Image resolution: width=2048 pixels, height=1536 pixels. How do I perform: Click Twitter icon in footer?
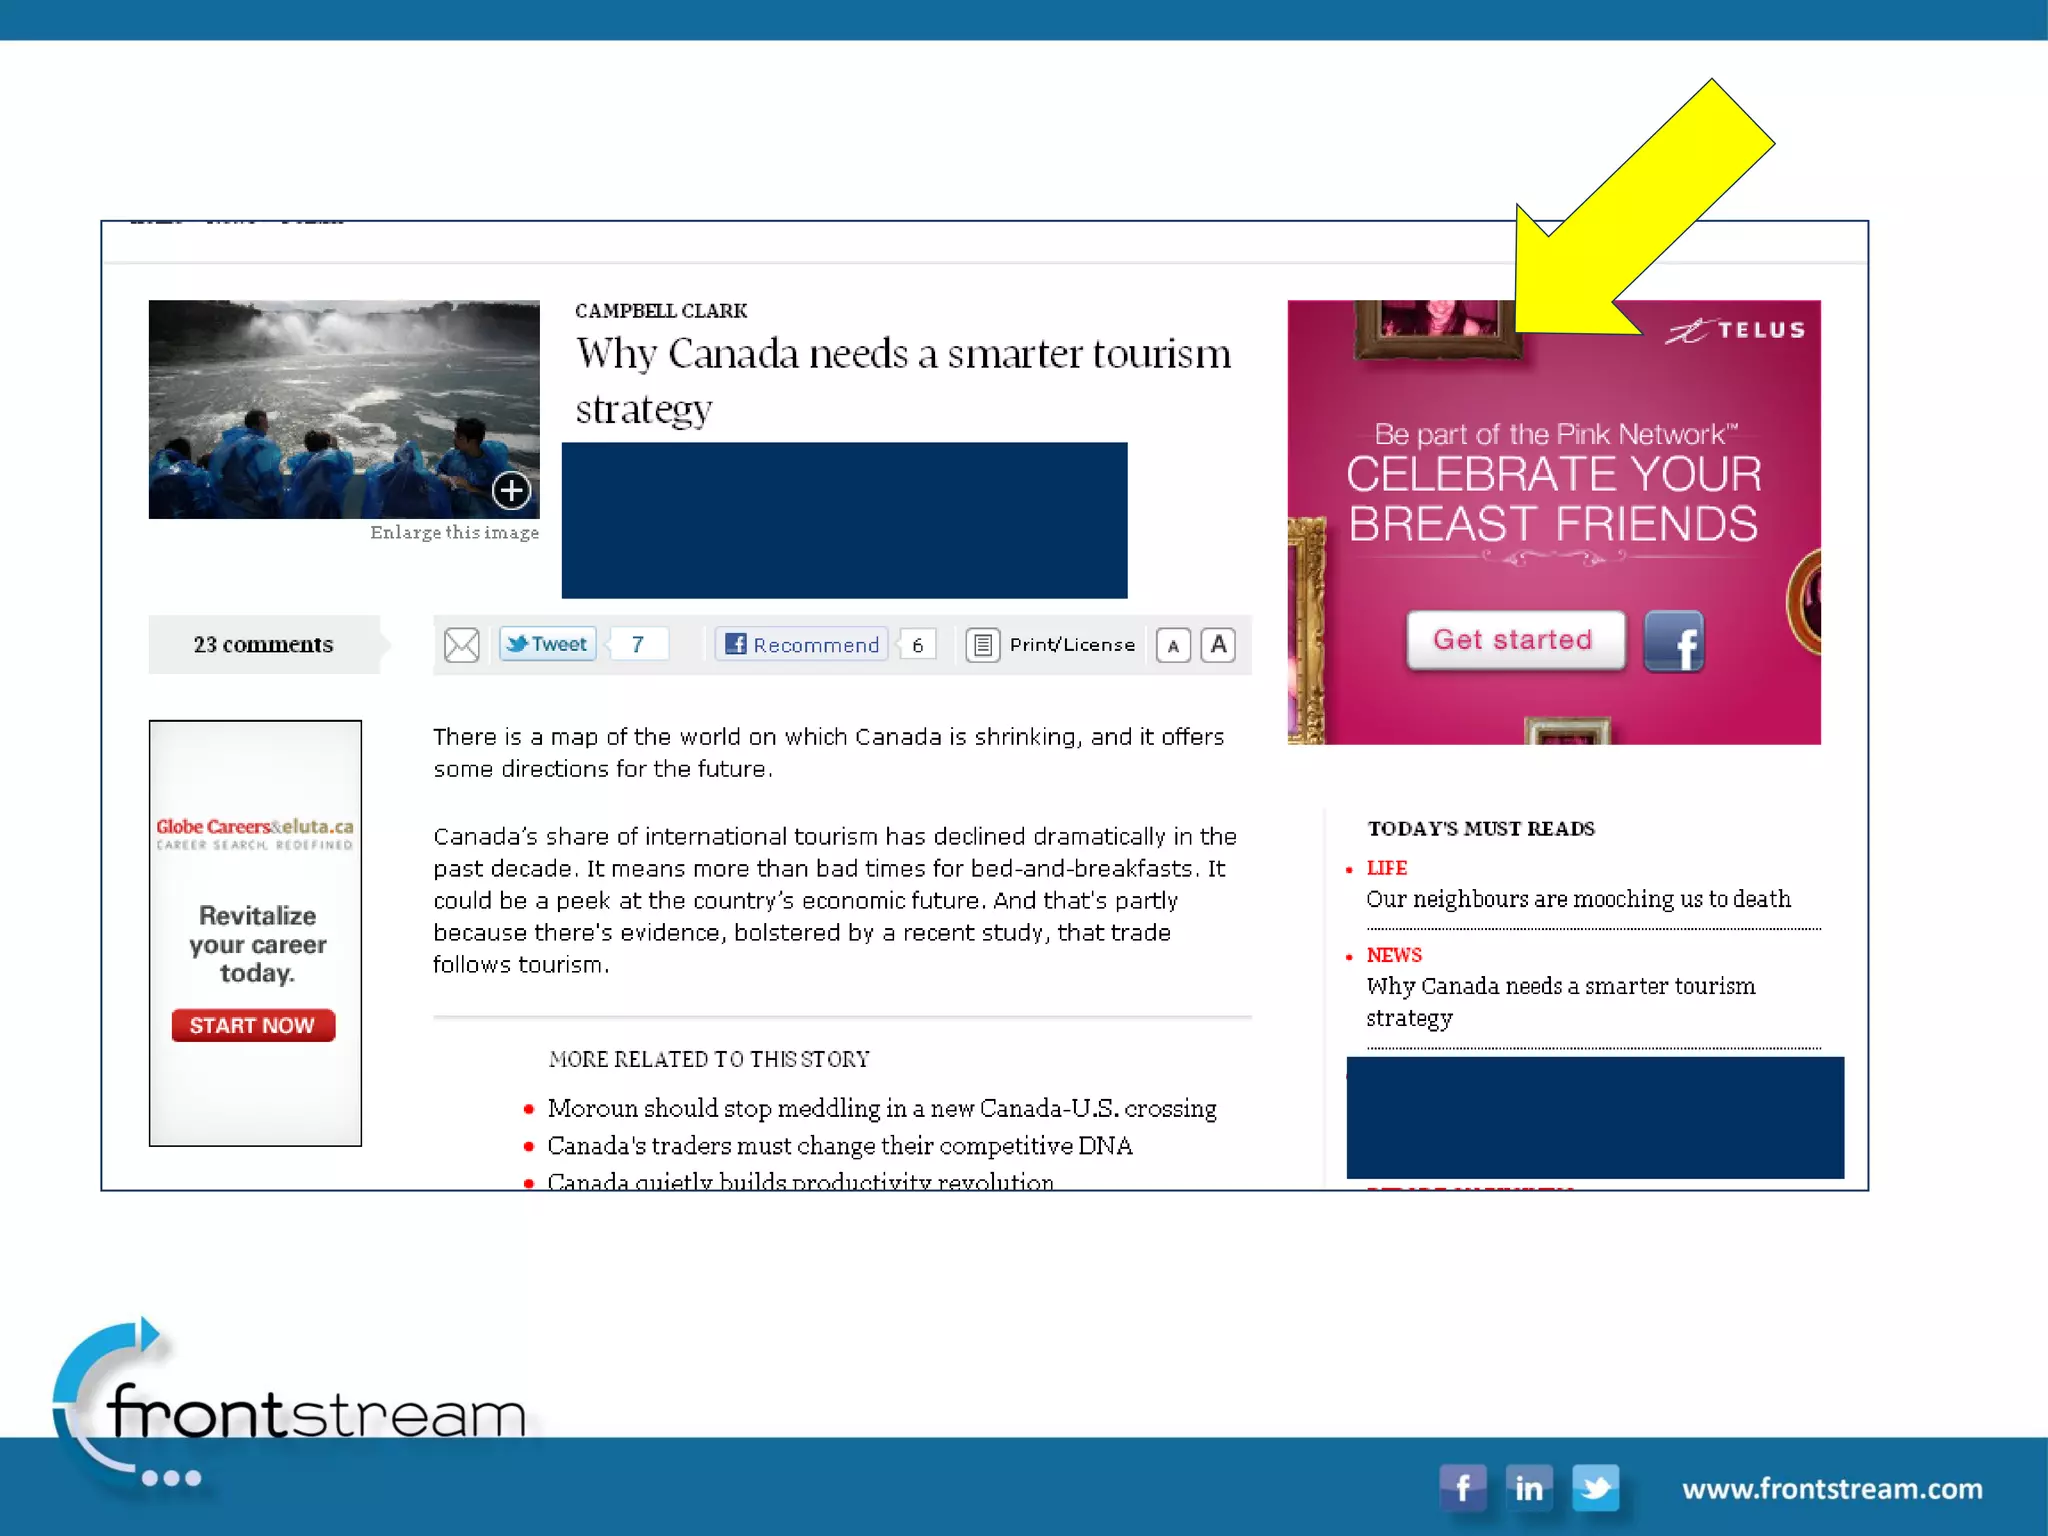1595,1488
